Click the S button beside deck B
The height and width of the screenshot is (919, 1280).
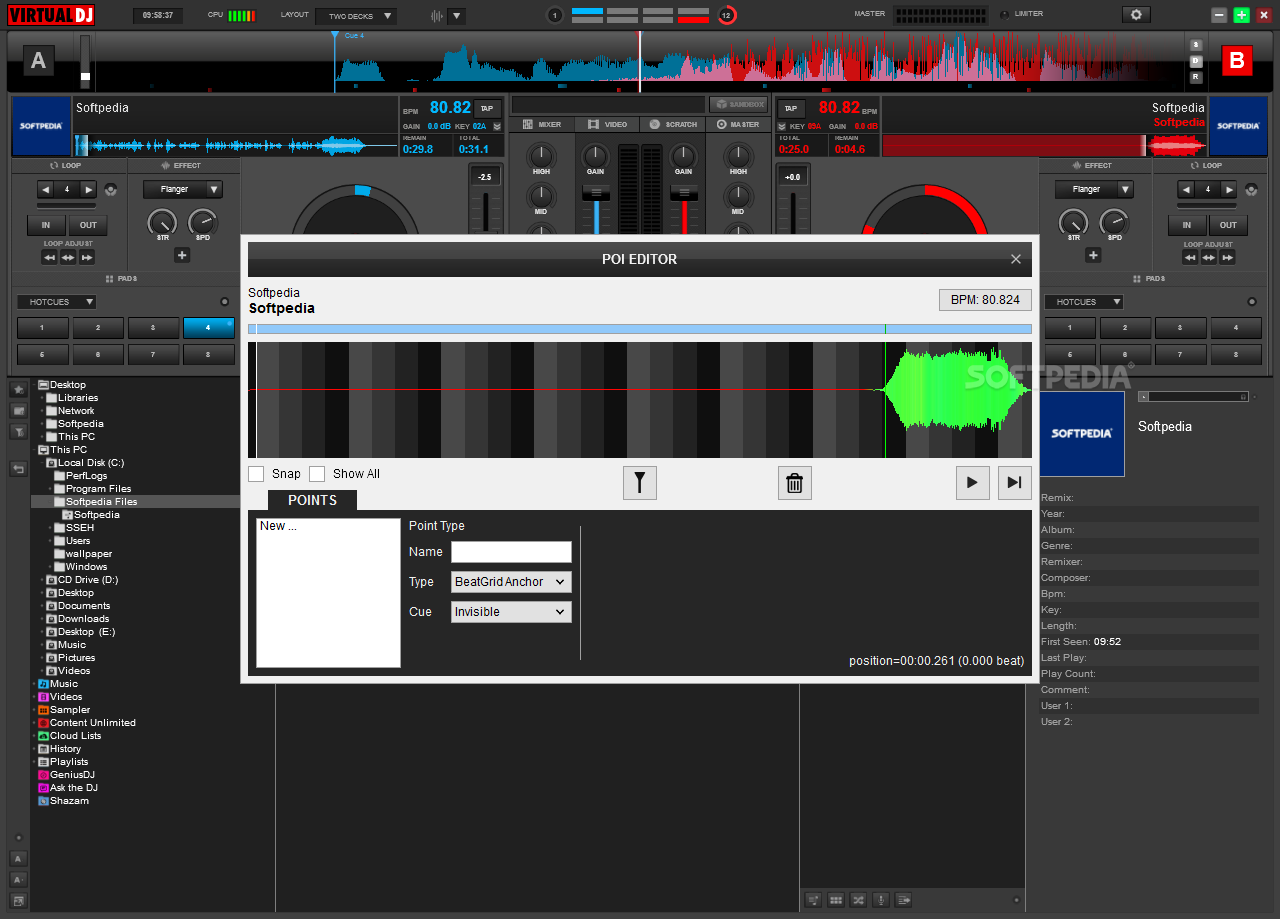pyautogui.click(x=1195, y=45)
